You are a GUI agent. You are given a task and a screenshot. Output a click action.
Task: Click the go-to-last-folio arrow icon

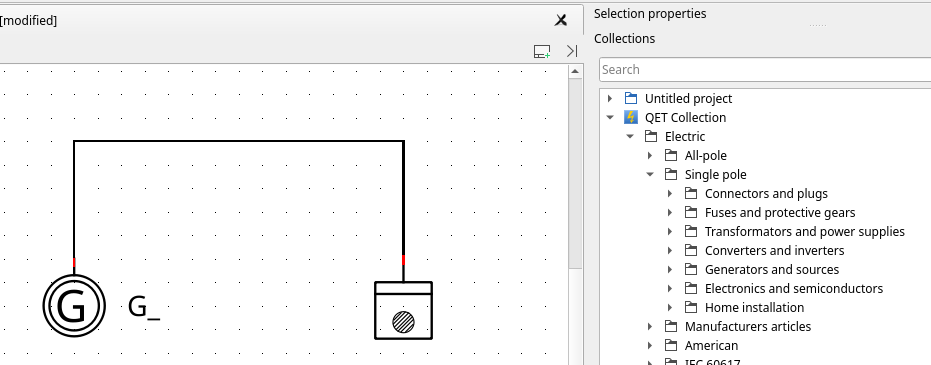[x=572, y=51]
